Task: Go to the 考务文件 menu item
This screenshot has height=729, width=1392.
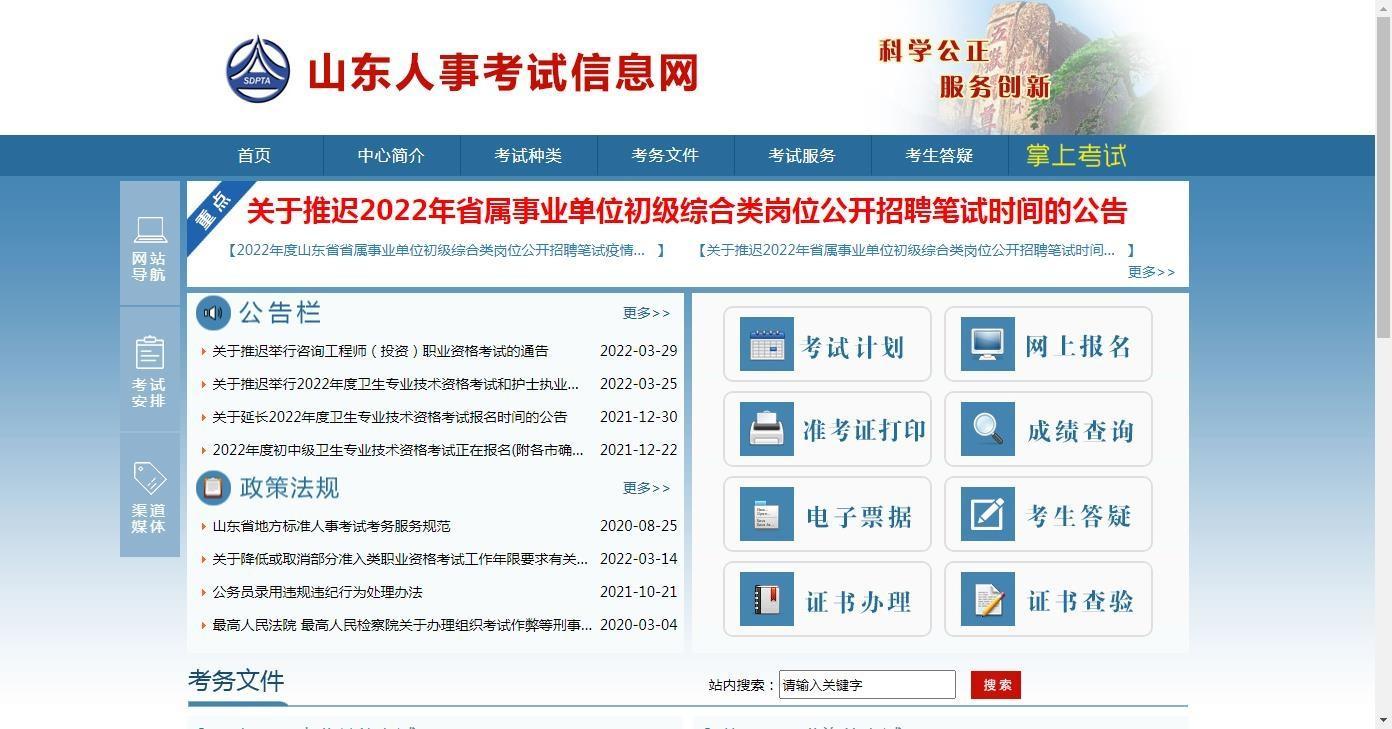Action: click(665, 156)
